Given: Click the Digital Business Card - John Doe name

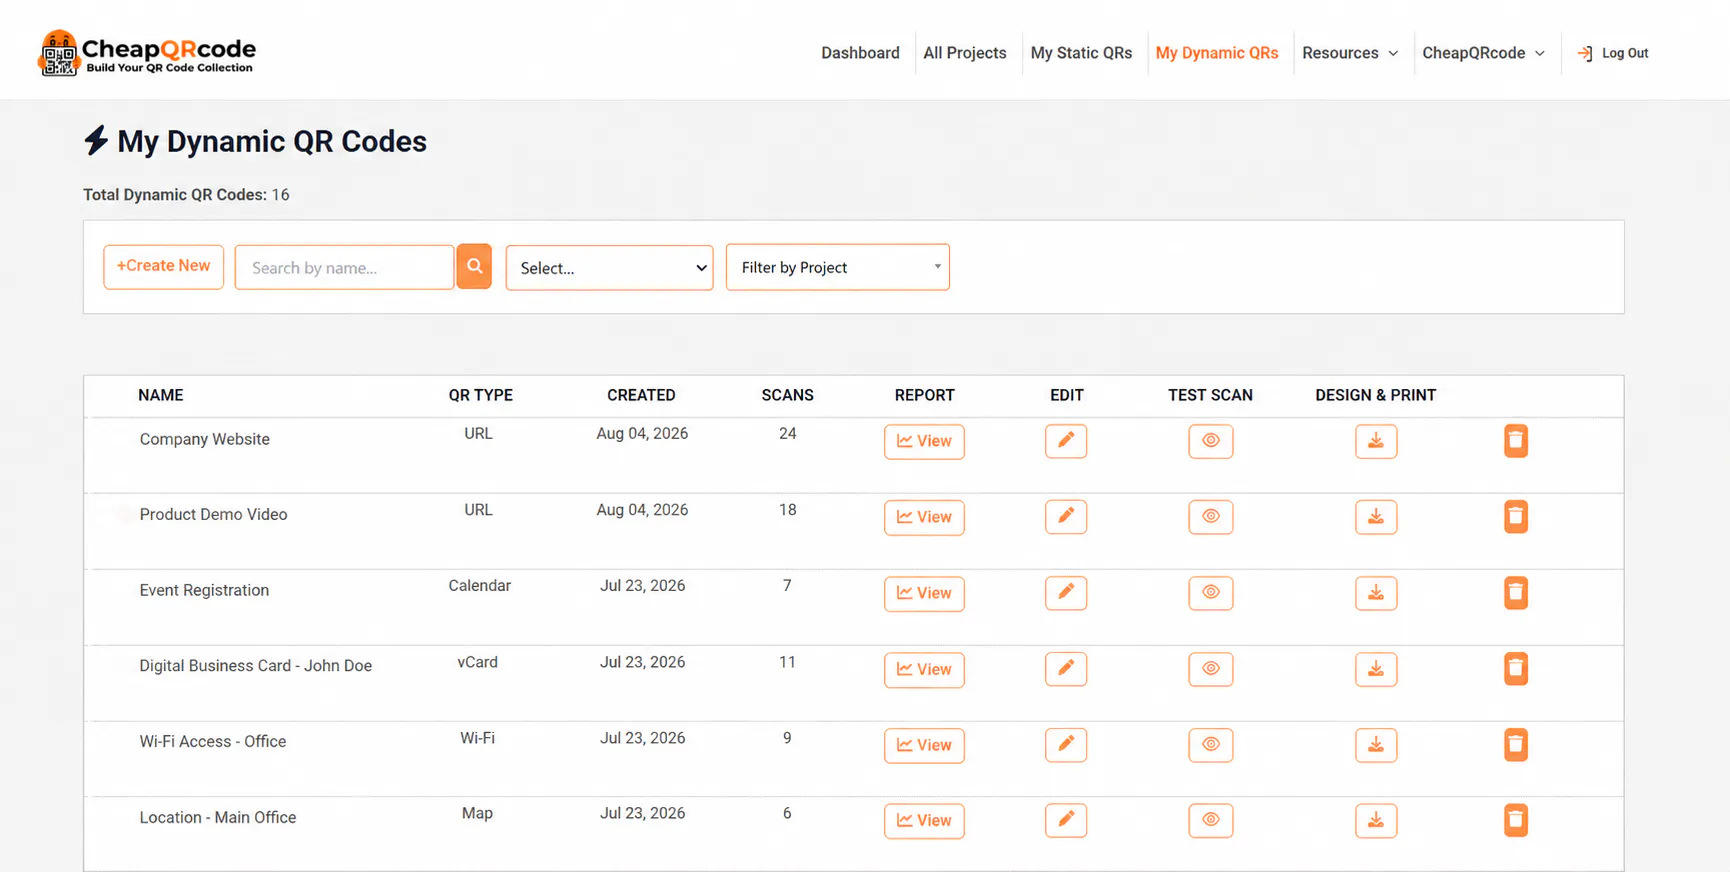Looking at the screenshot, I should (x=255, y=666).
